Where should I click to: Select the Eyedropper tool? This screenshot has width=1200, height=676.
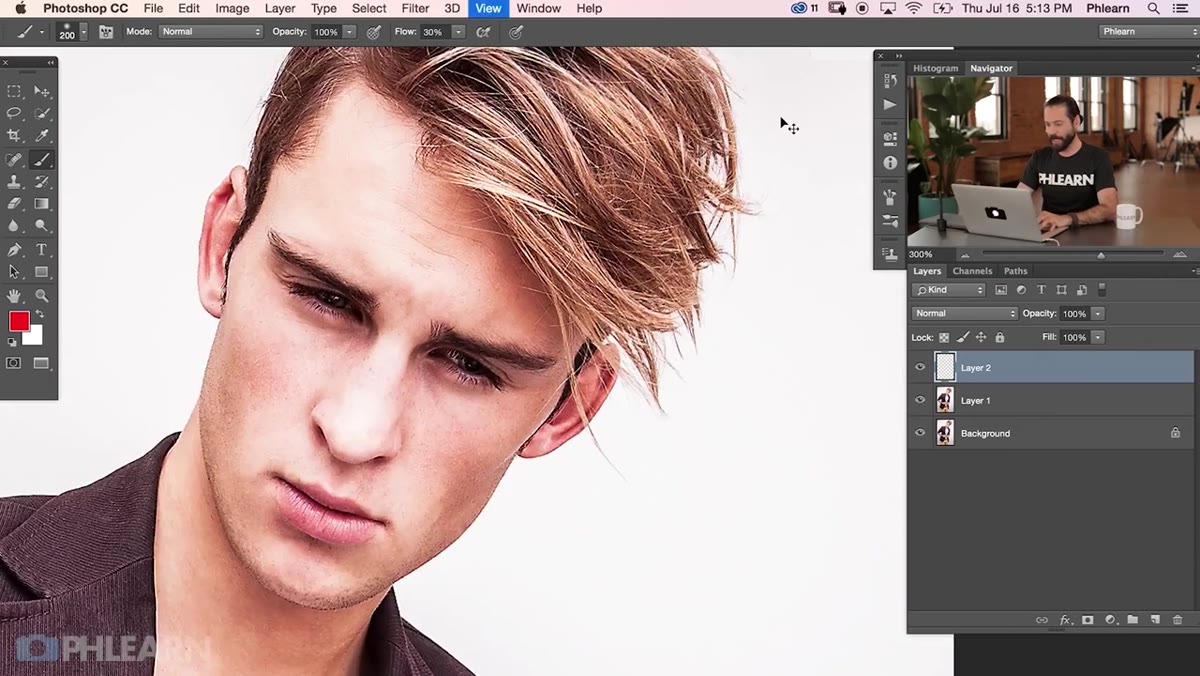pyautogui.click(x=42, y=136)
